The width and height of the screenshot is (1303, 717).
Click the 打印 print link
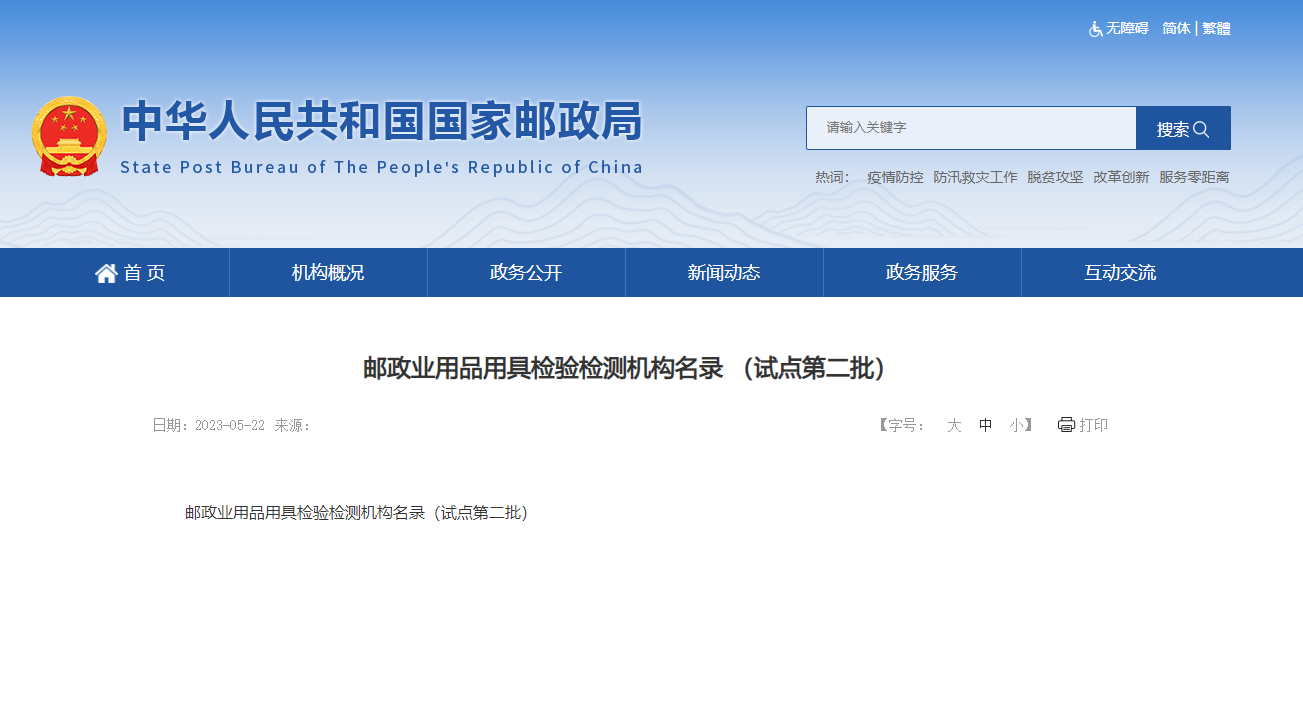point(1093,425)
